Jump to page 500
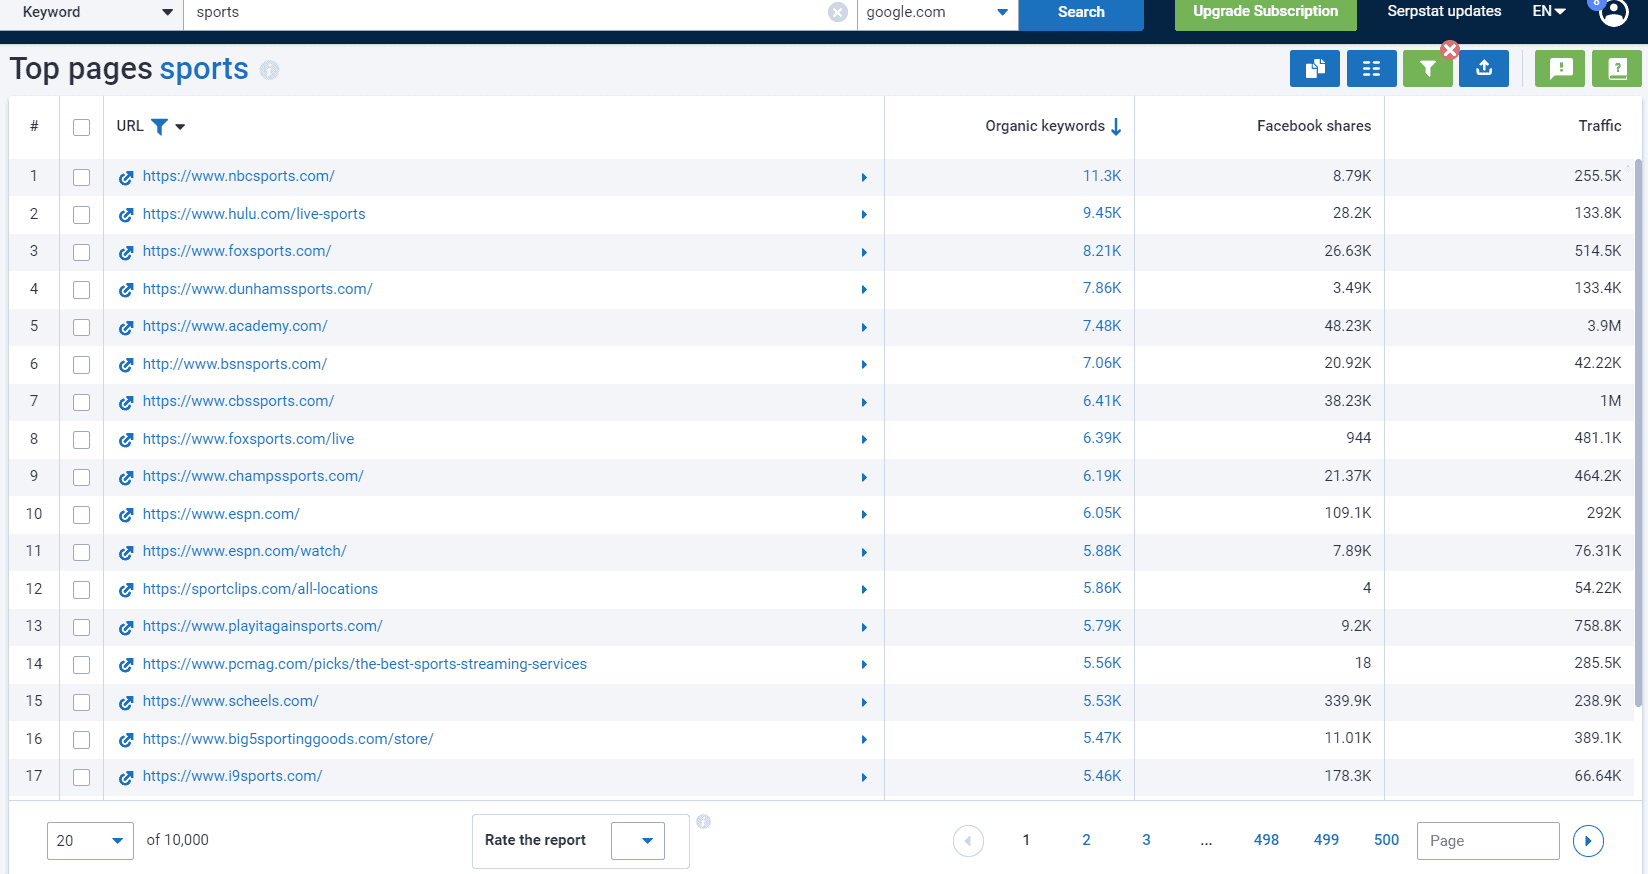The height and width of the screenshot is (874, 1648). pos(1386,840)
